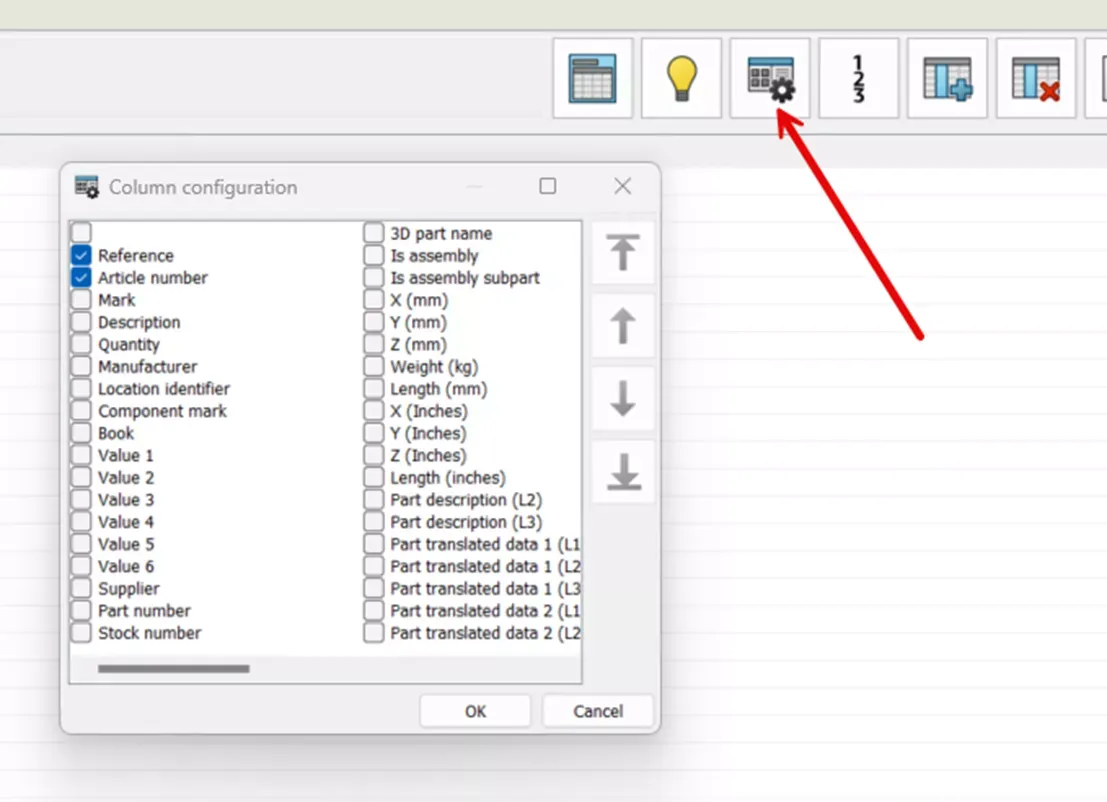Enable the Is assembly checkbox
This screenshot has height=802, width=1107.
(373, 255)
